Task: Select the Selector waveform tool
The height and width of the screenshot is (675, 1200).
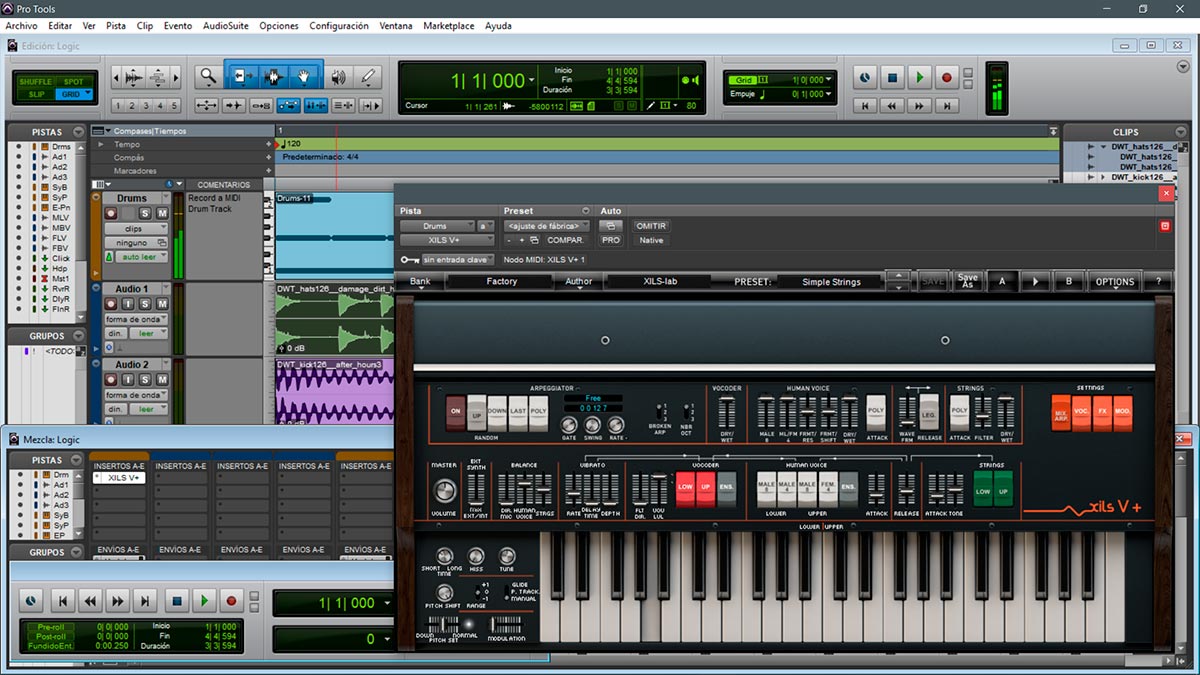Action: tap(273, 76)
